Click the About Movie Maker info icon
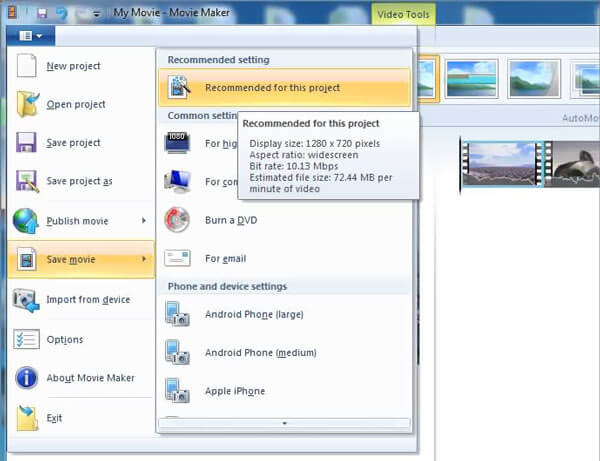 [x=26, y=378]
